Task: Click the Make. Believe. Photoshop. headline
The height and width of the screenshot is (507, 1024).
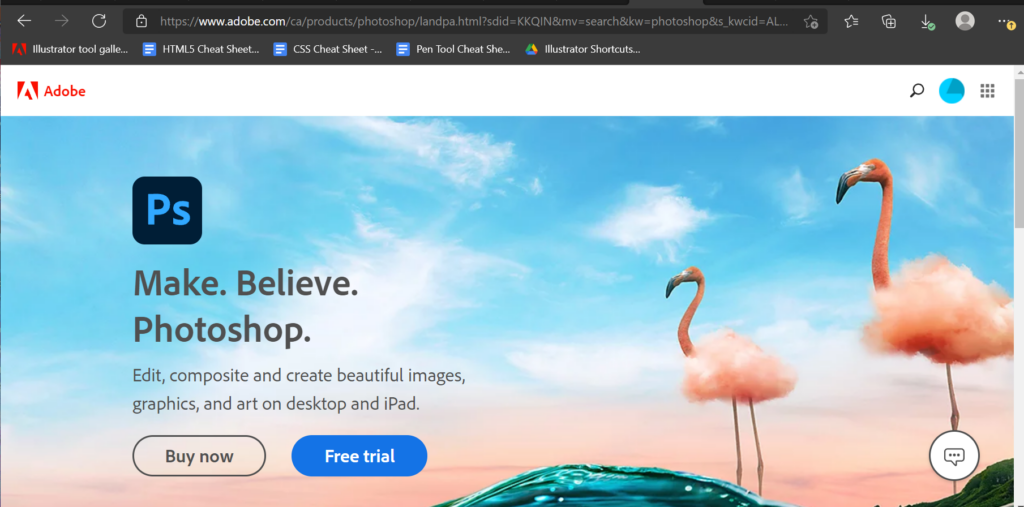Action: [x=246, y=306]
